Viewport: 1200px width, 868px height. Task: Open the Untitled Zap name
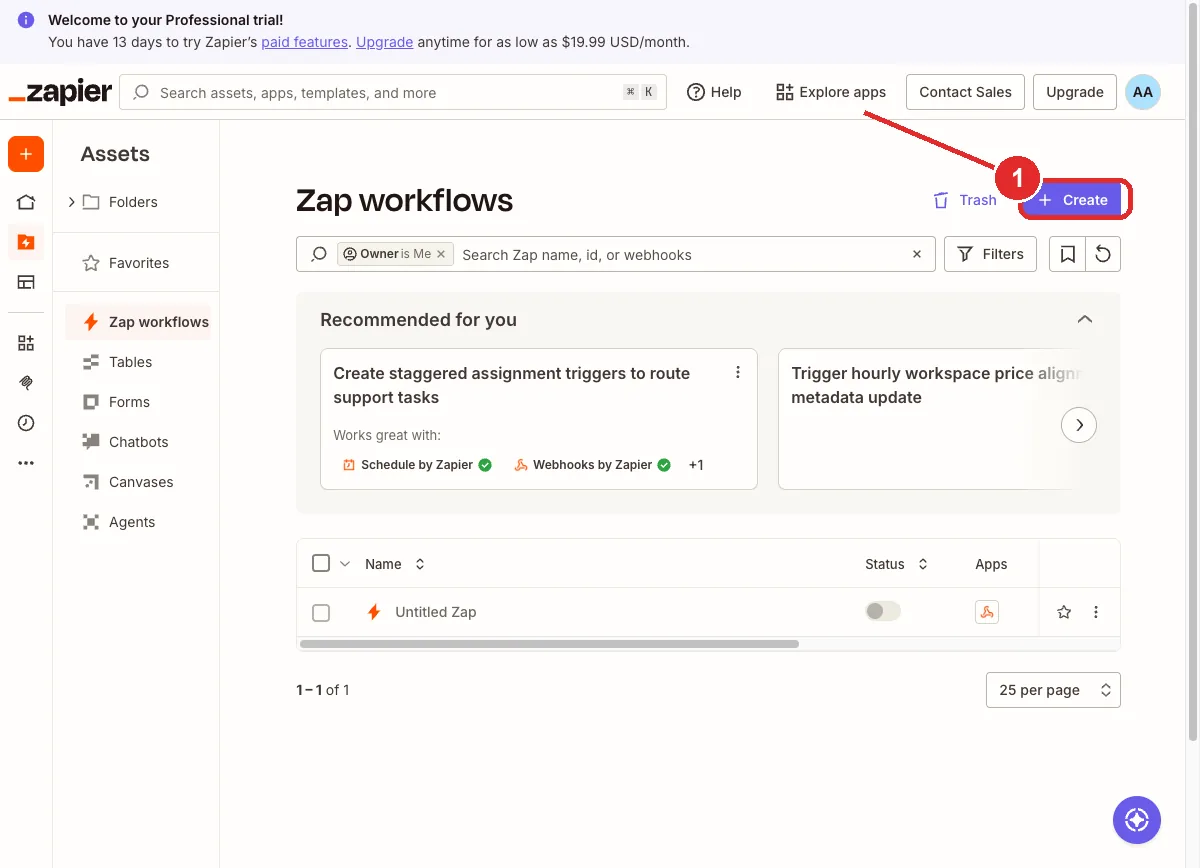click(435, 612)
